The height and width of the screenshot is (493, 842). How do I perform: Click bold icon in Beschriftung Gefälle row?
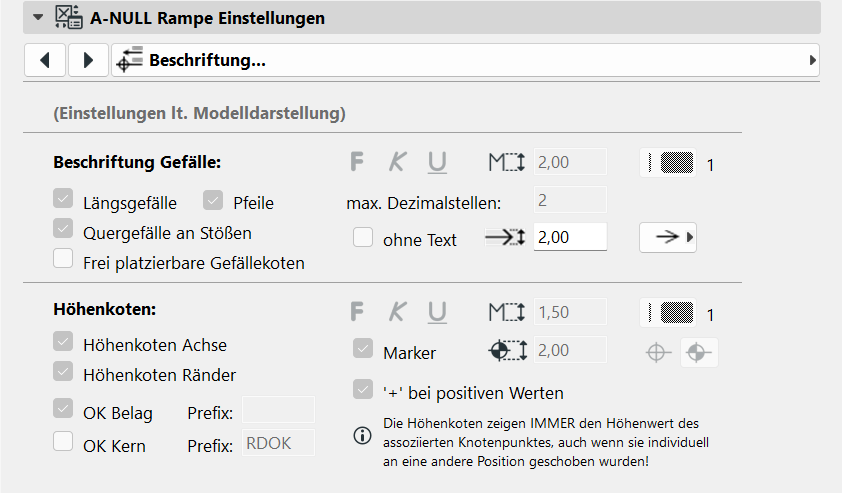click(x=358, y=162)
